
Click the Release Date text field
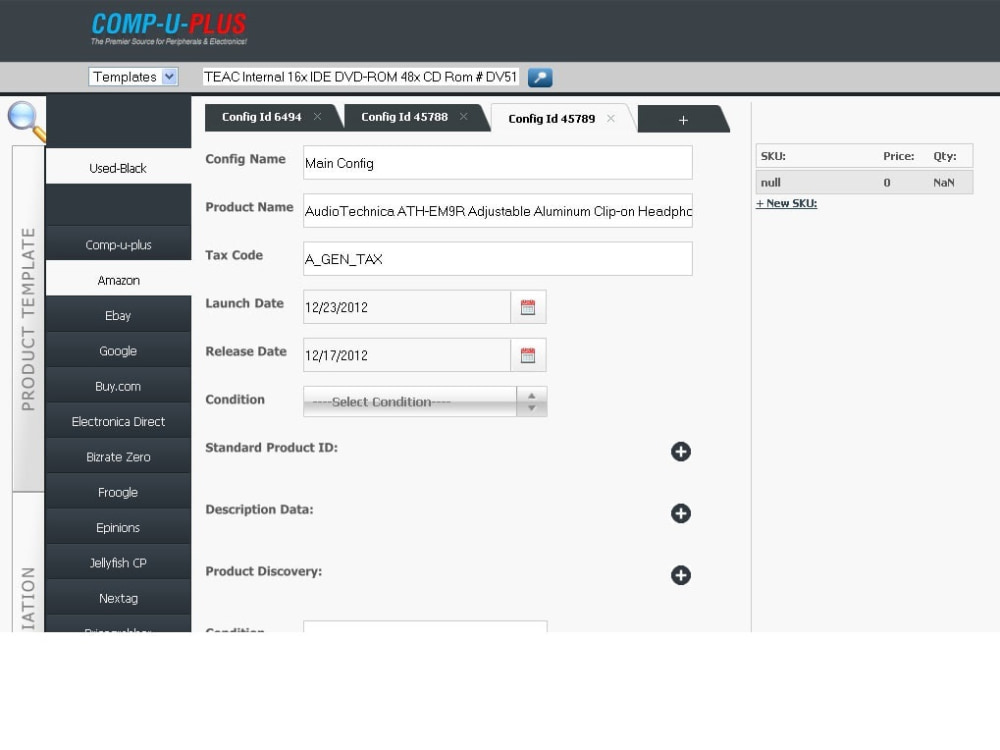[407, 355]
